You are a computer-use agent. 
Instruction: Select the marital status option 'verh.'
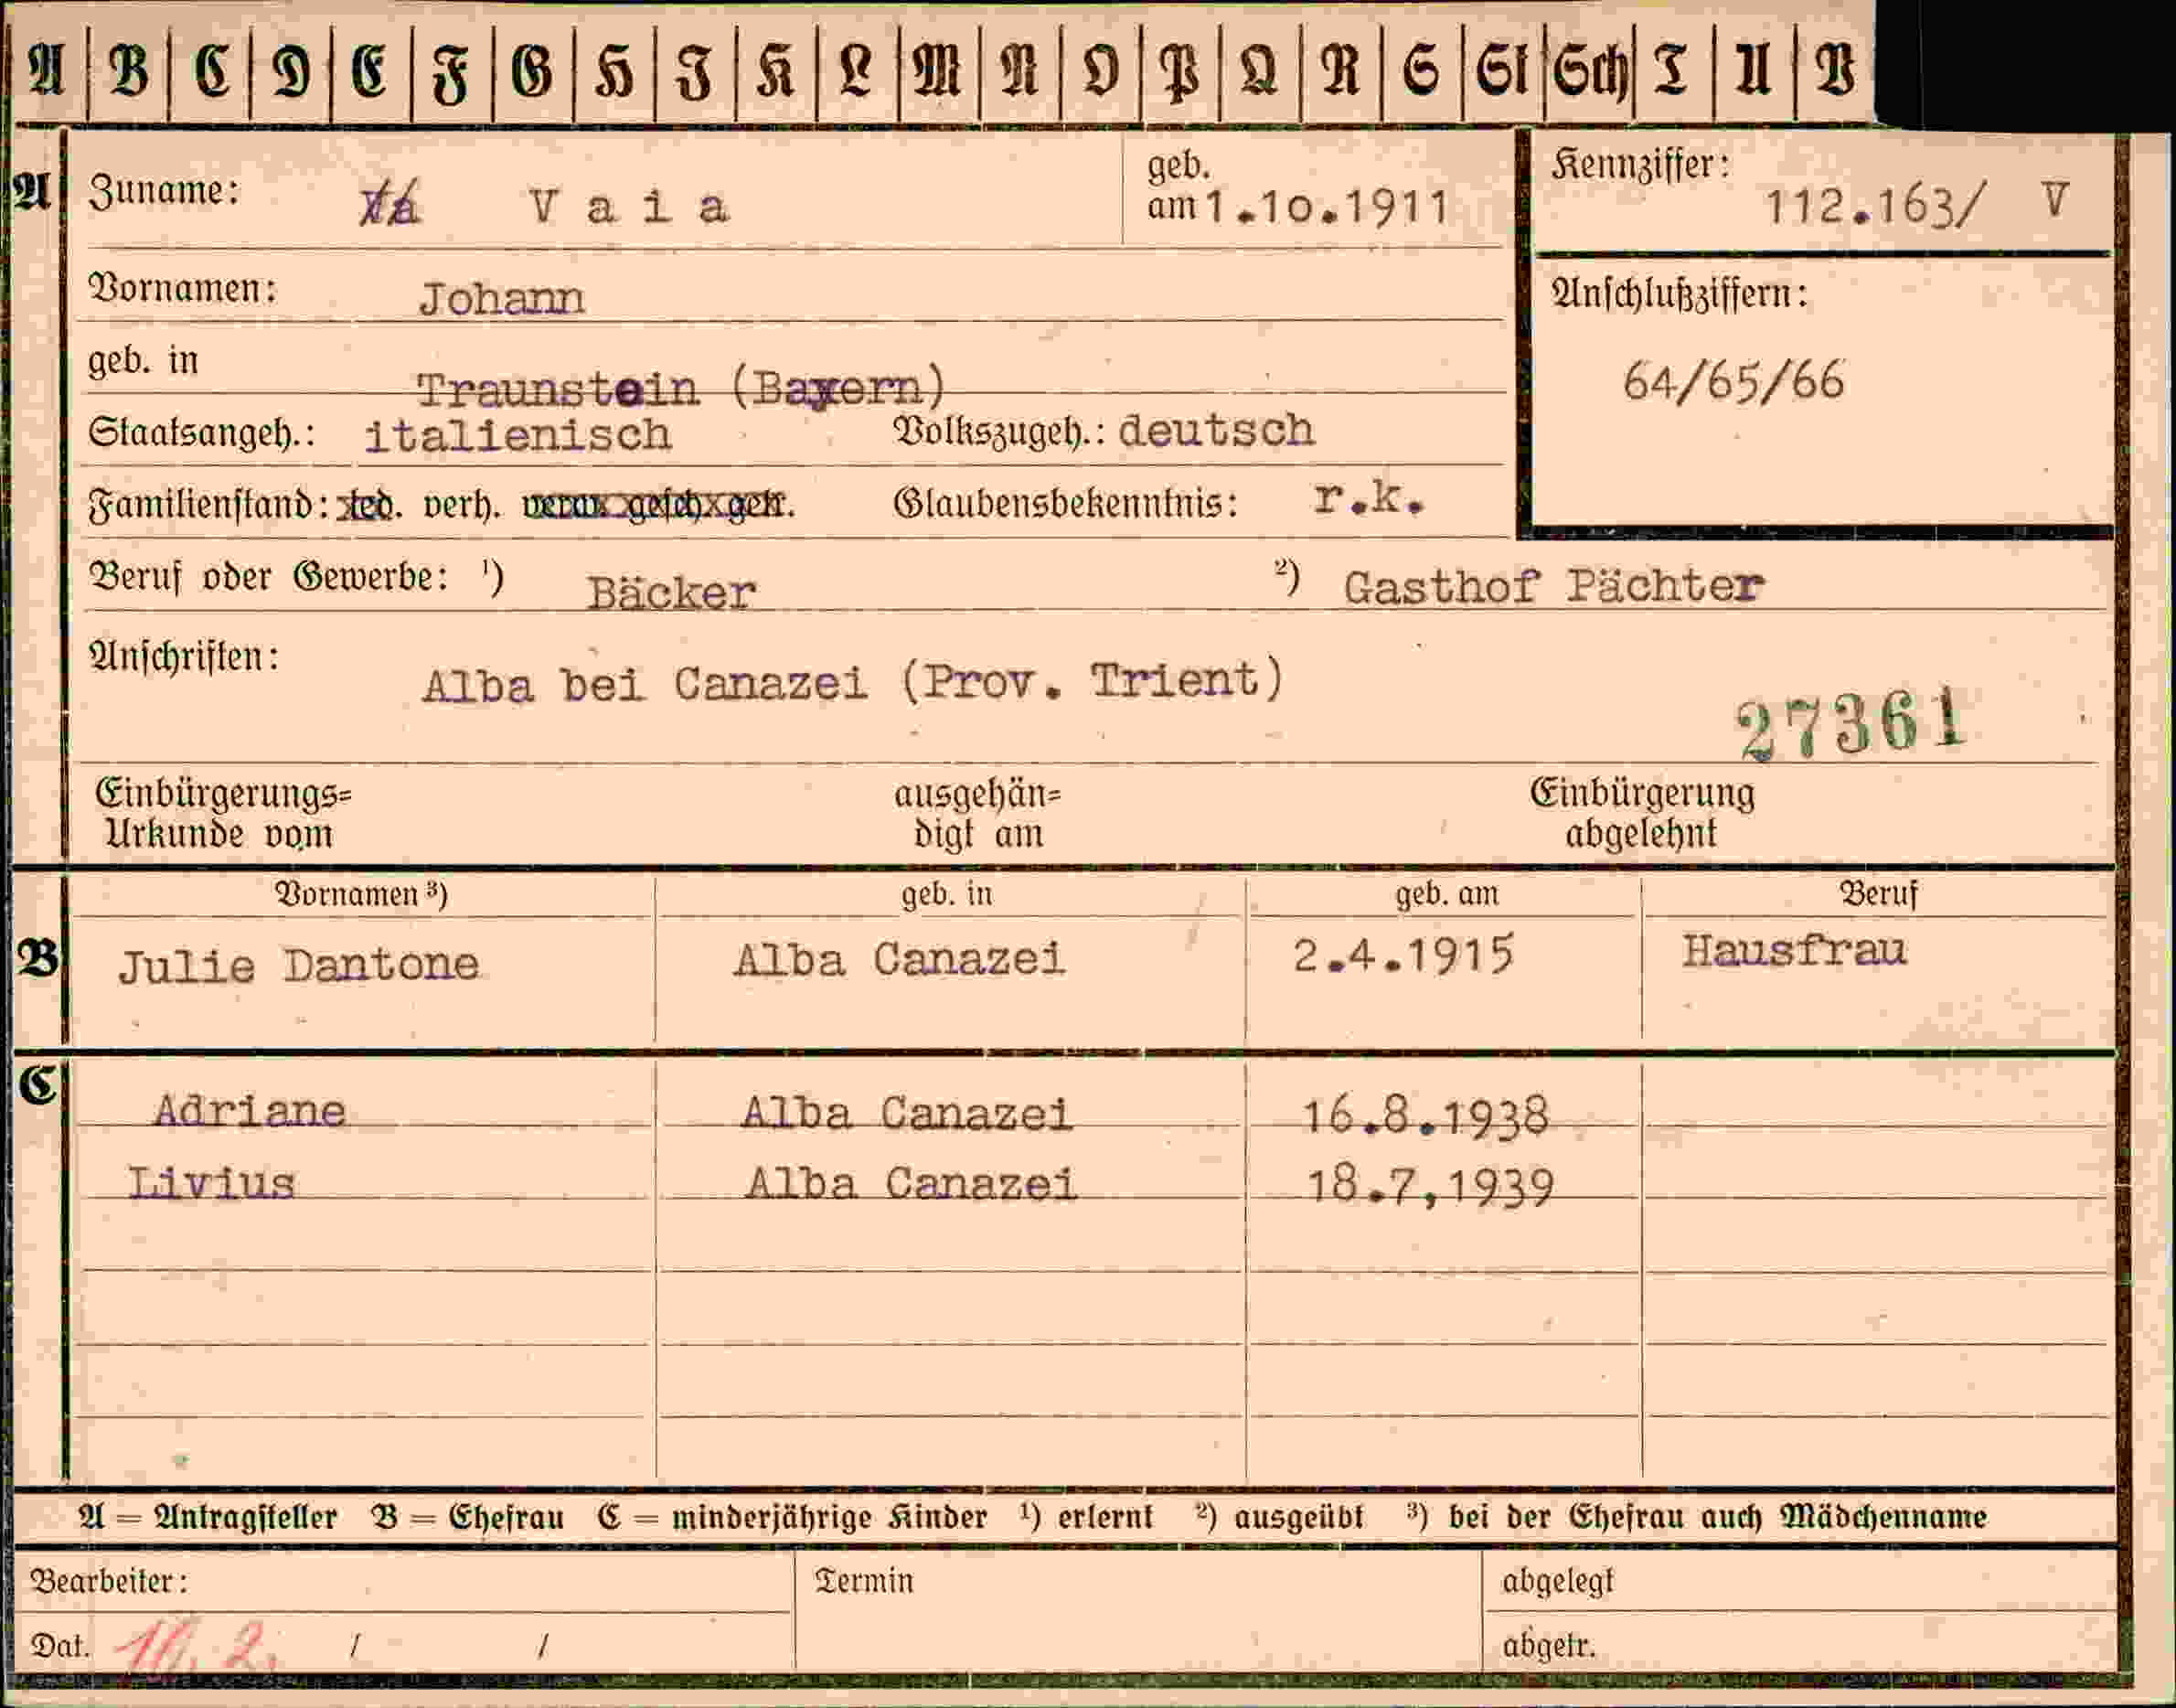[x=461, y=505]
